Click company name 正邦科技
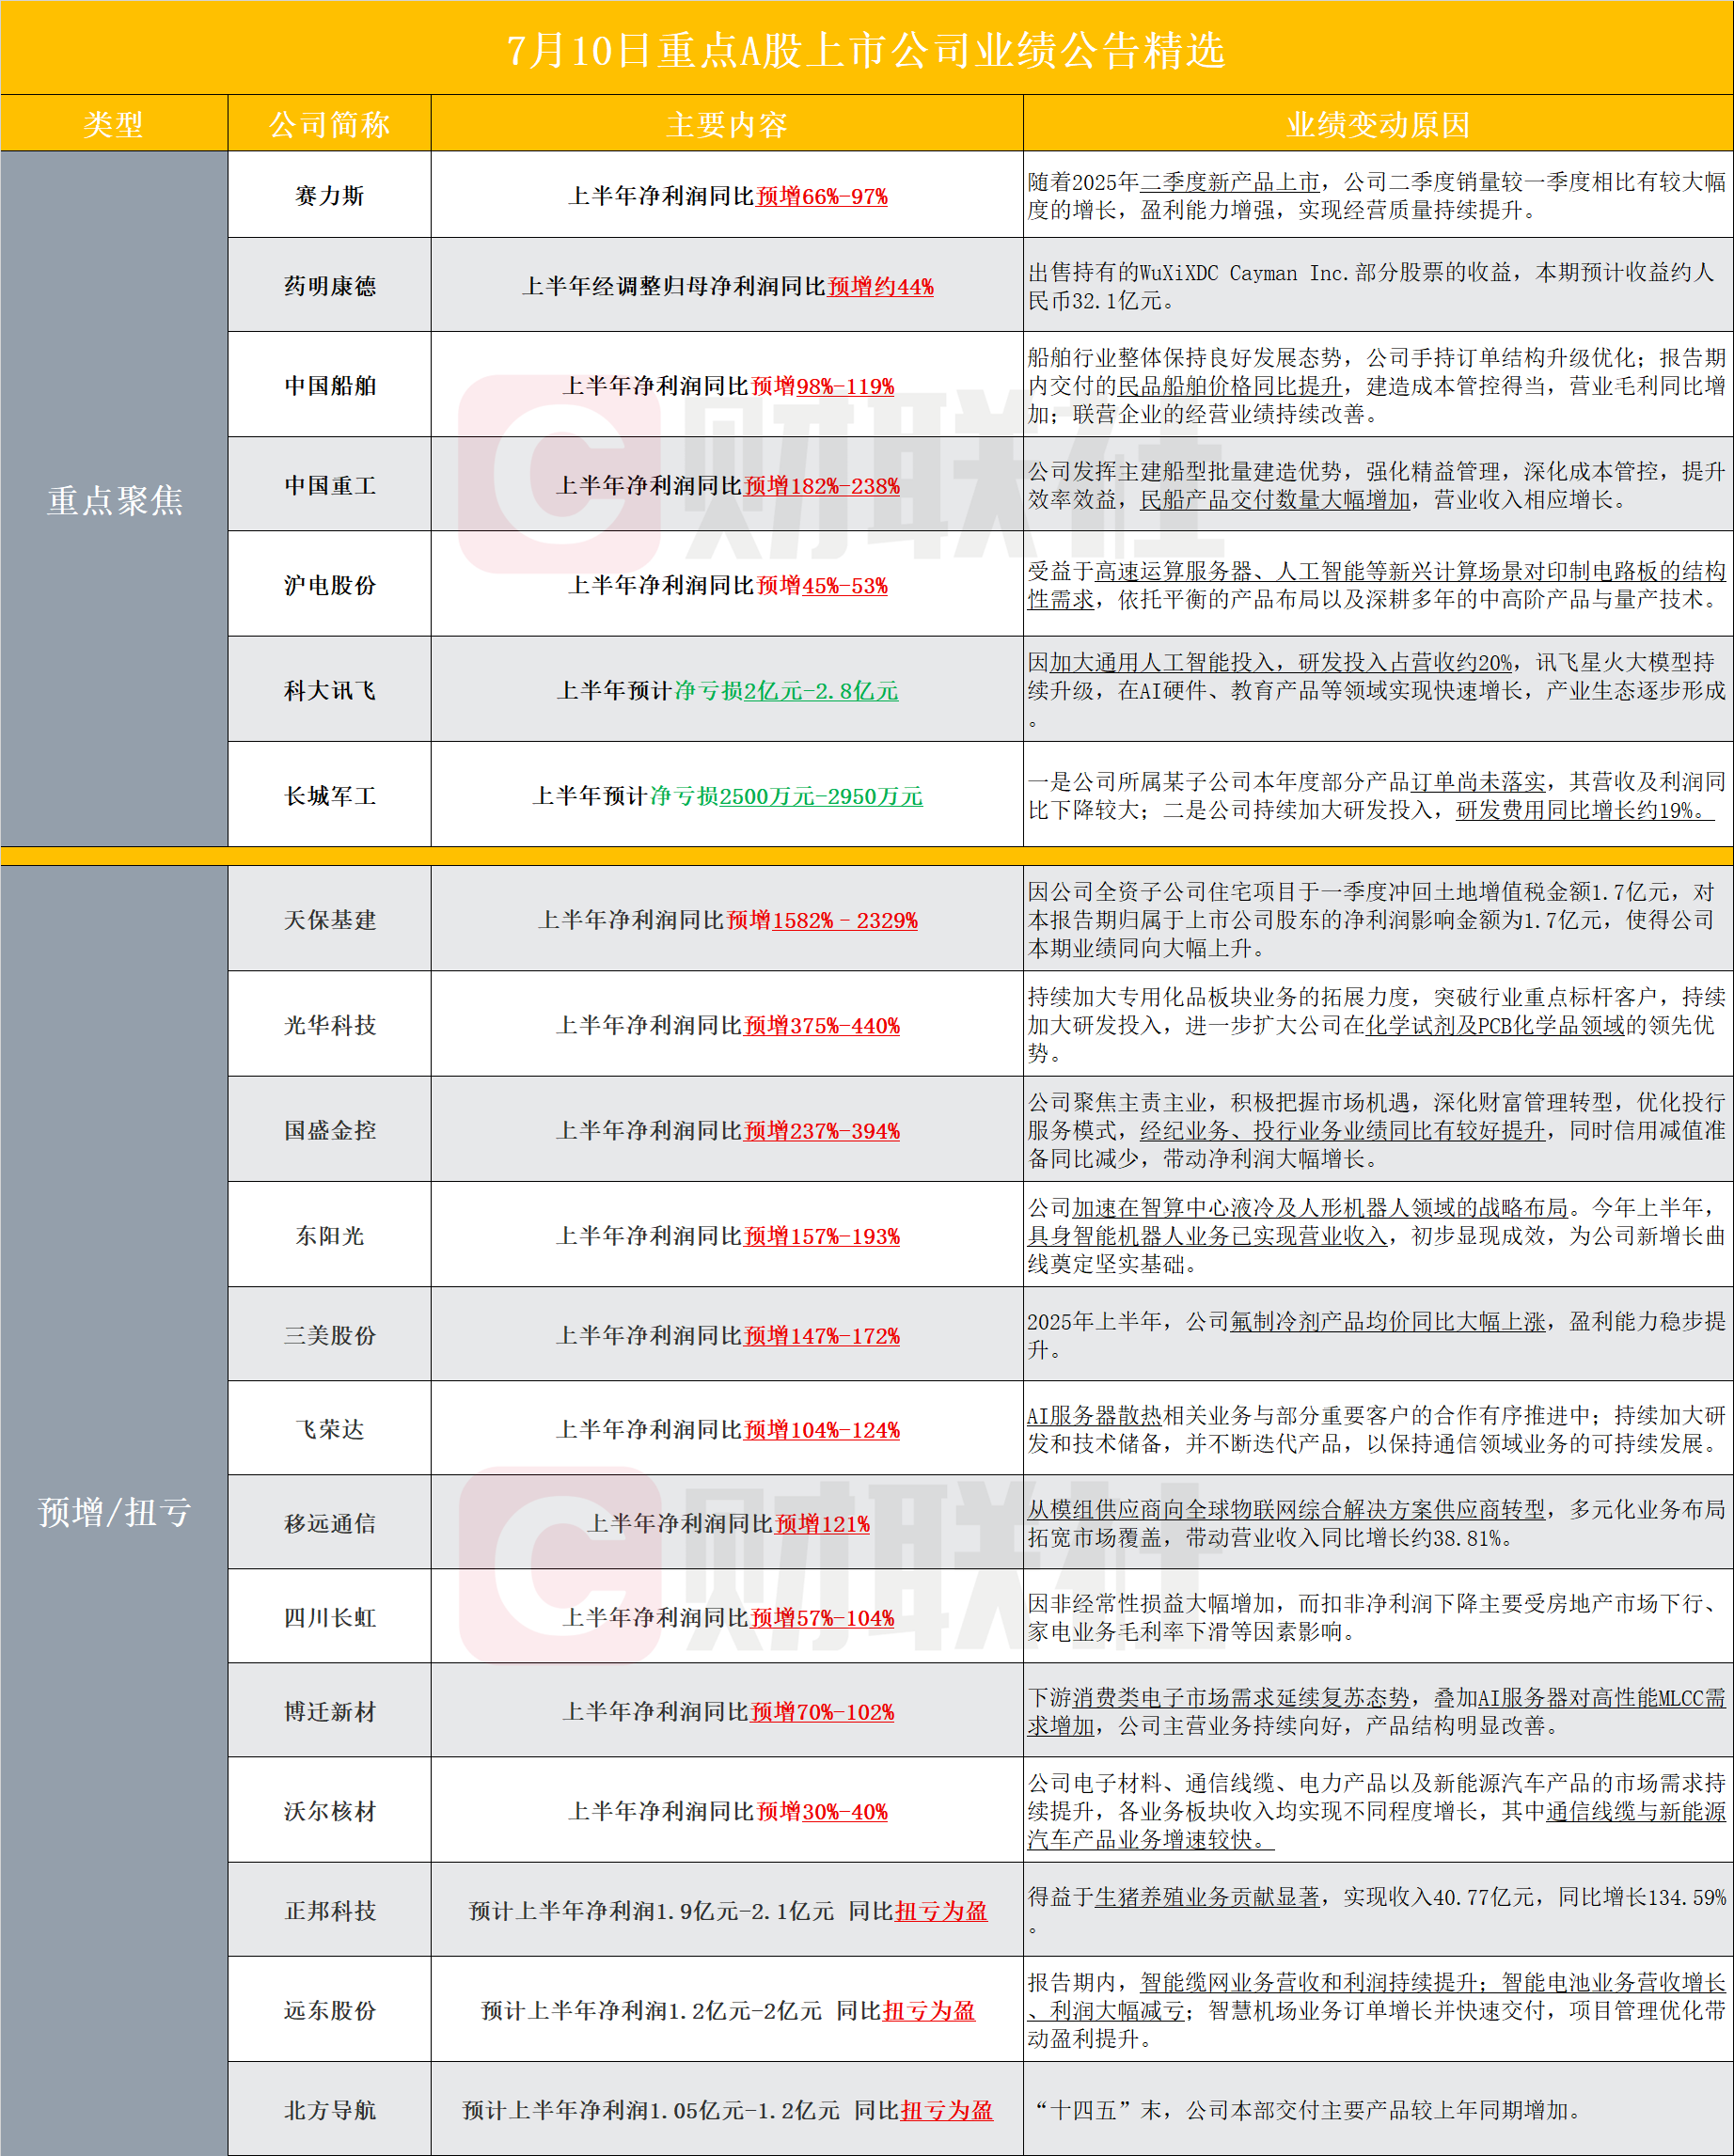The width and height of the screenshot is (1734, 2156). 329,1910
